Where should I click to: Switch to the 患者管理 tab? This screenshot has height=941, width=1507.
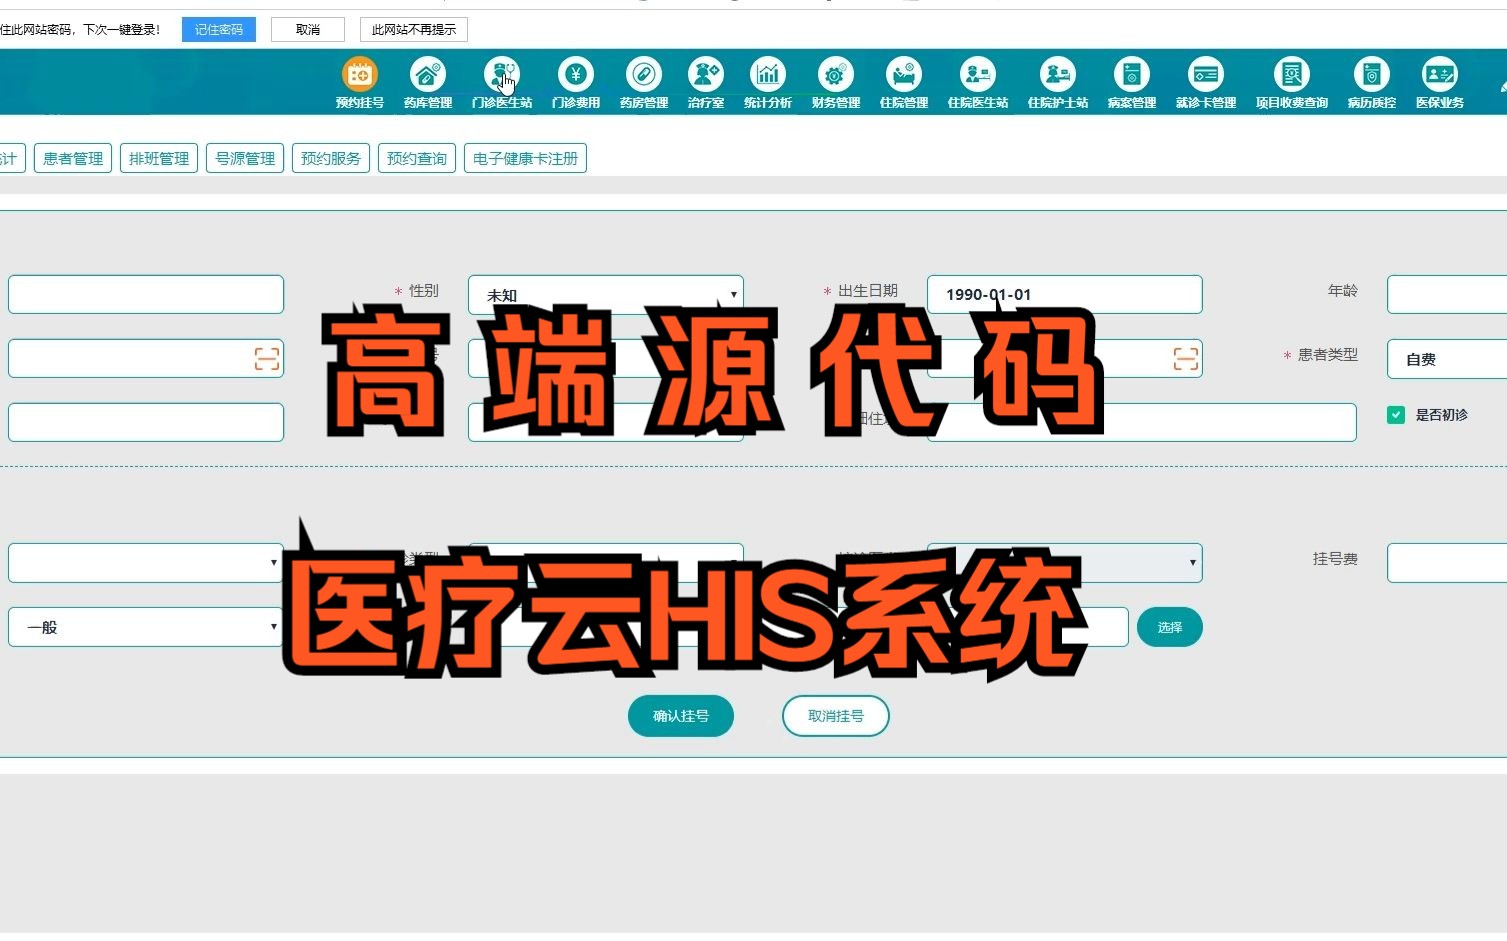click(x=71, y=157)
